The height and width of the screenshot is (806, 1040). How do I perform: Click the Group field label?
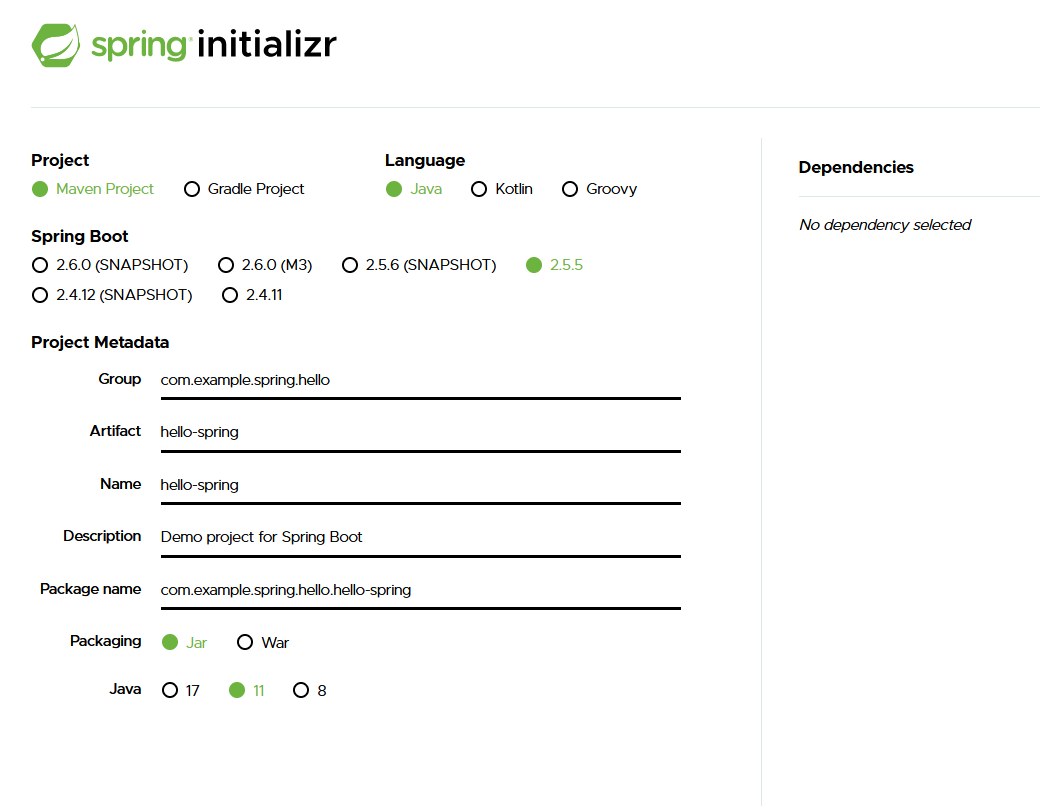119,379
